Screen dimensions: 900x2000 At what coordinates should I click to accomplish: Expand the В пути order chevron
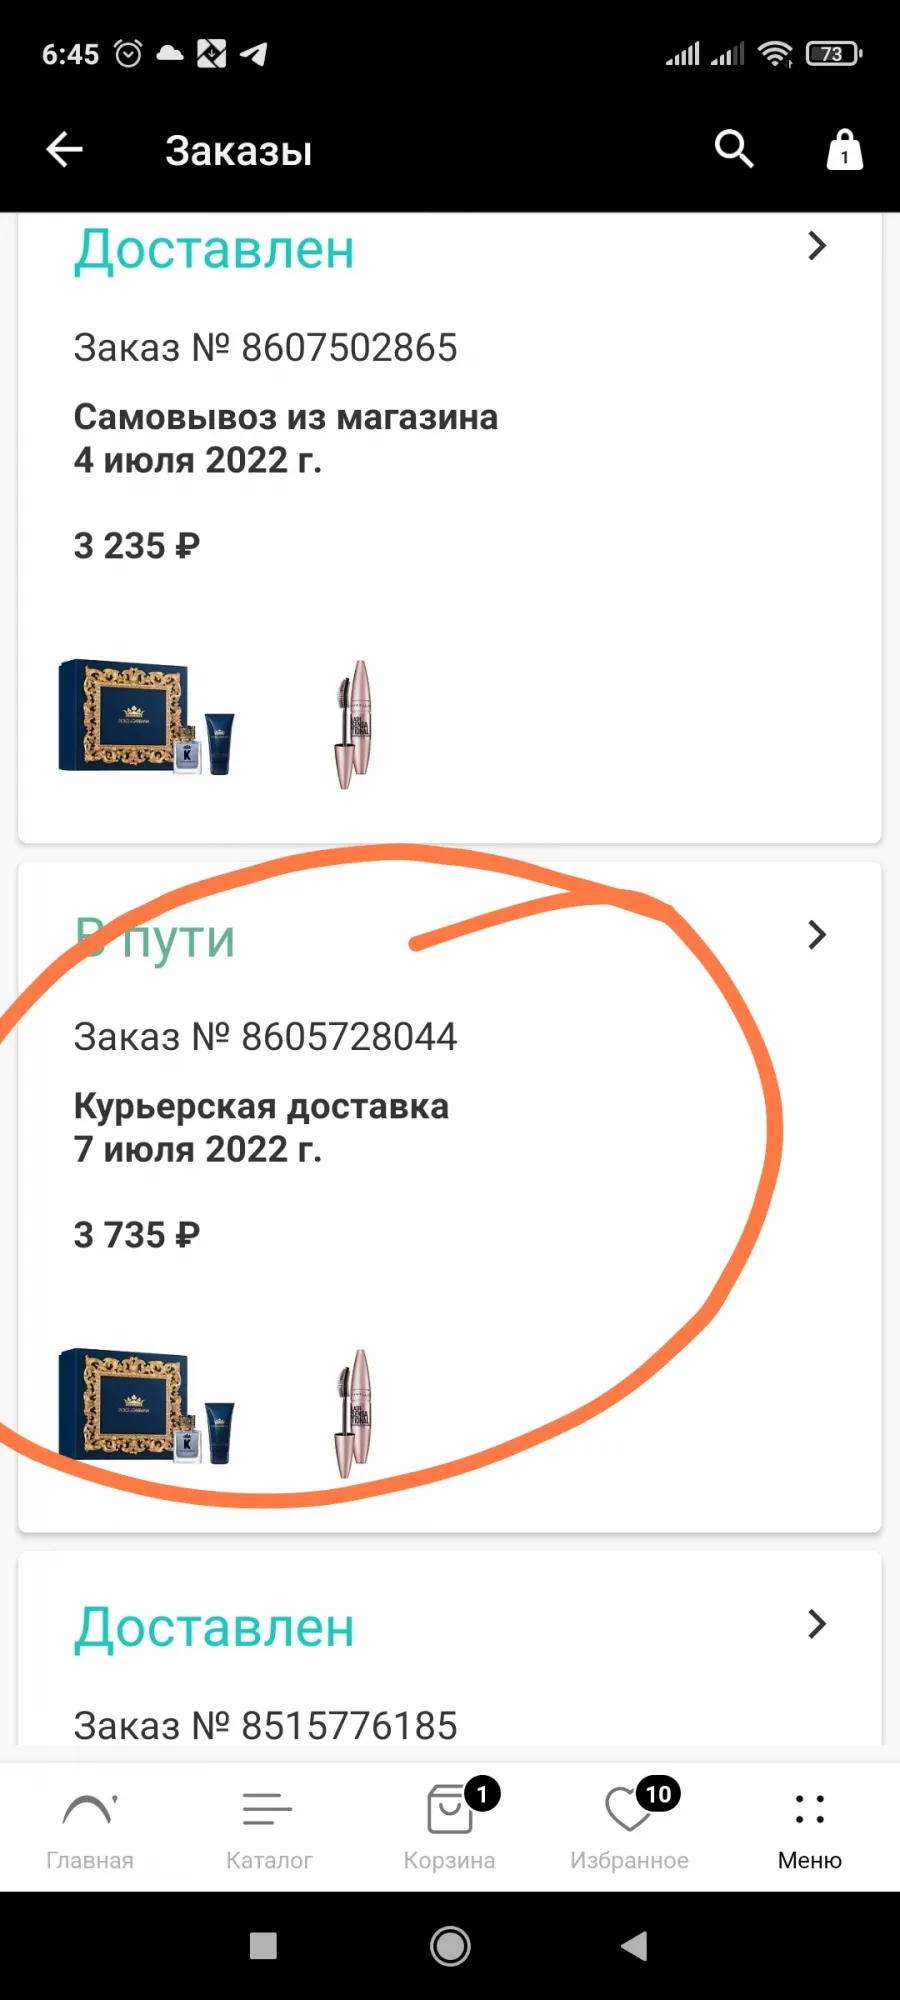(x=817, y=935)
